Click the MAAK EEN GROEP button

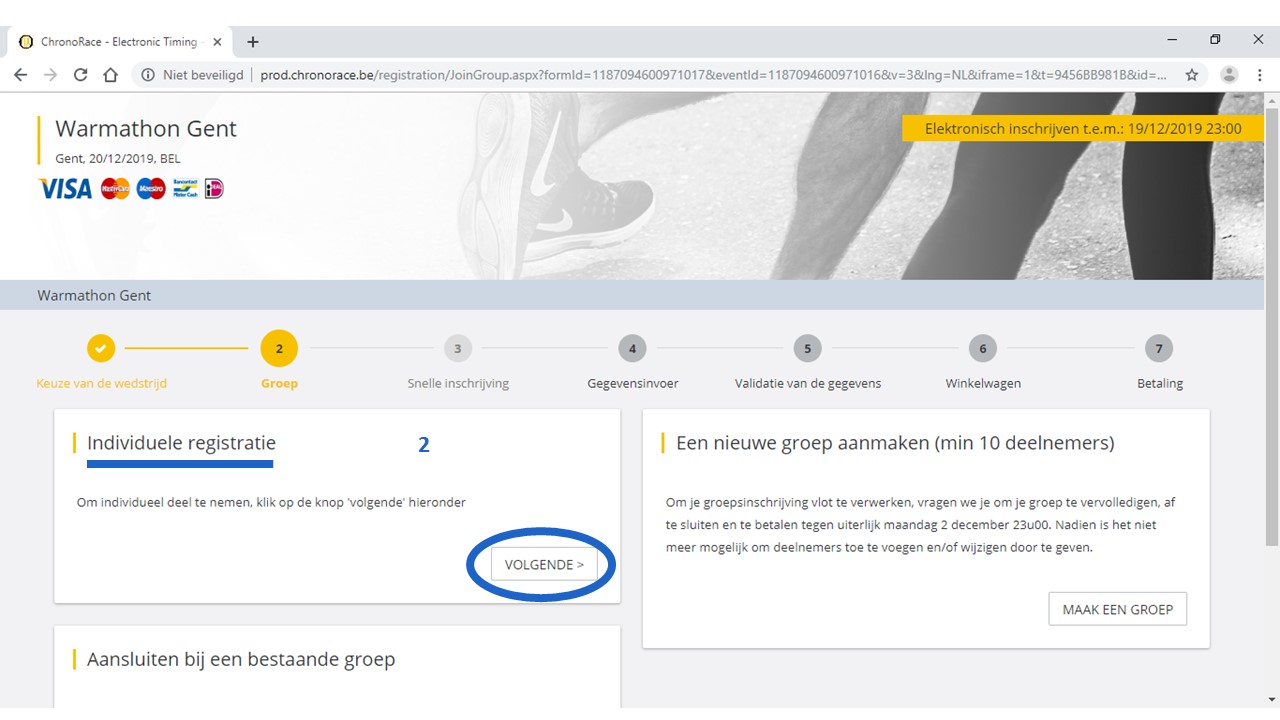pyautogui.click(x=1117, y=609)
